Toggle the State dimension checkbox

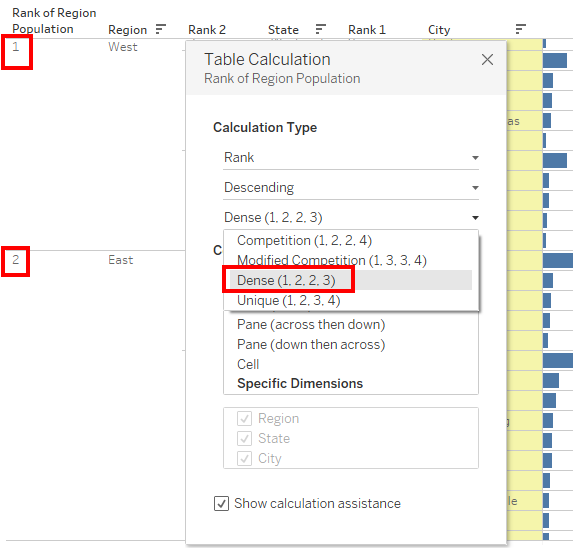[x=244, y=438]
